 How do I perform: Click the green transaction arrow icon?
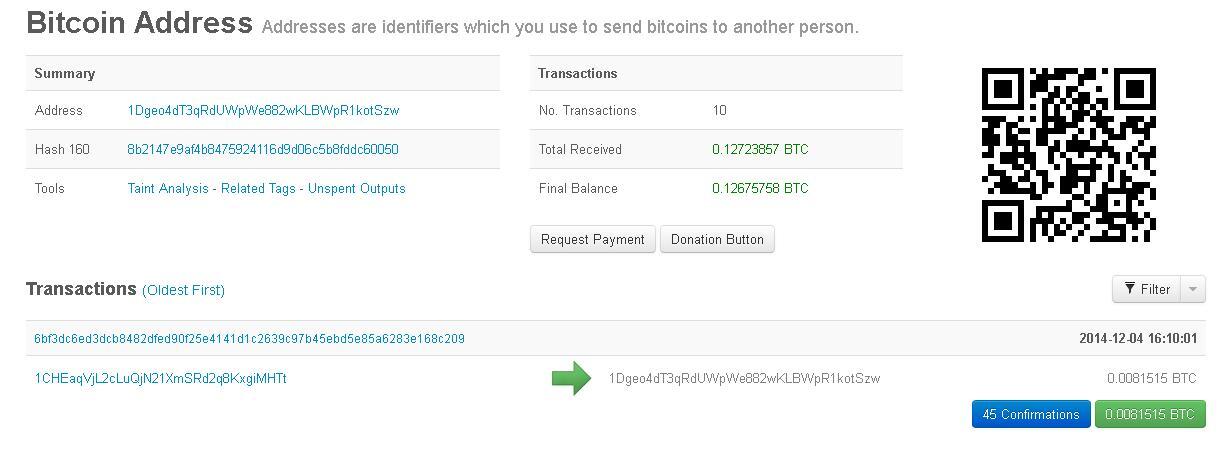(x=571, y=378)
